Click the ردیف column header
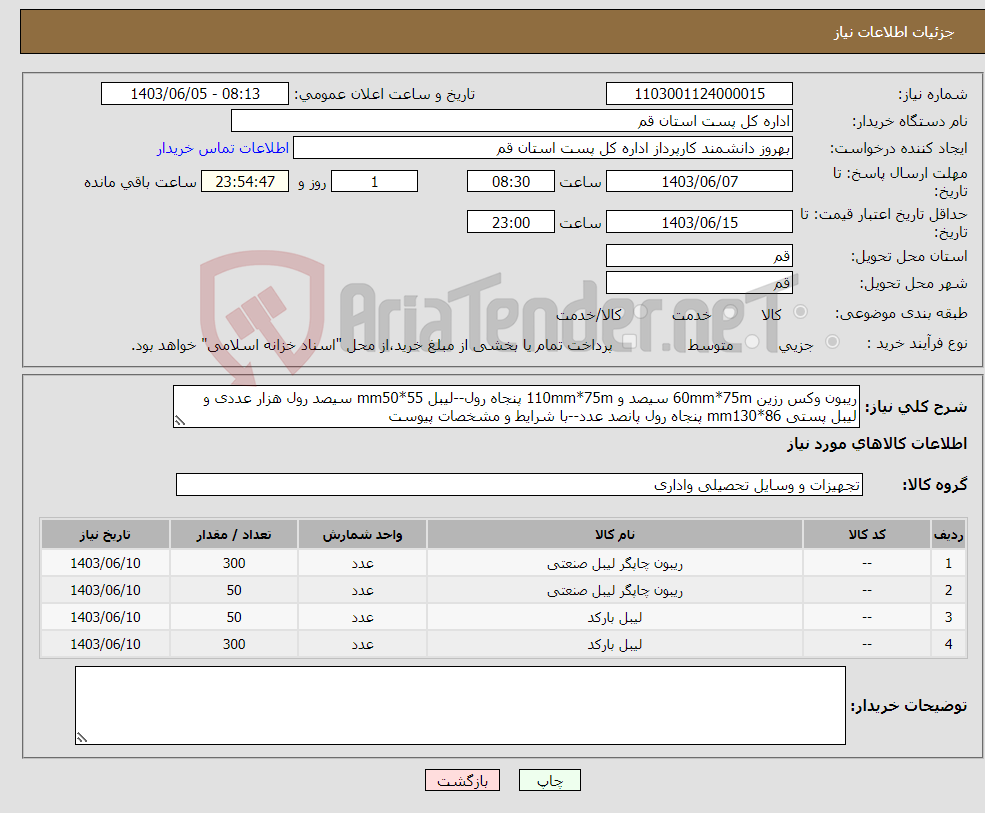Viewport: 985px width, 813px height. pyautogui.click(x=948, y=535)
